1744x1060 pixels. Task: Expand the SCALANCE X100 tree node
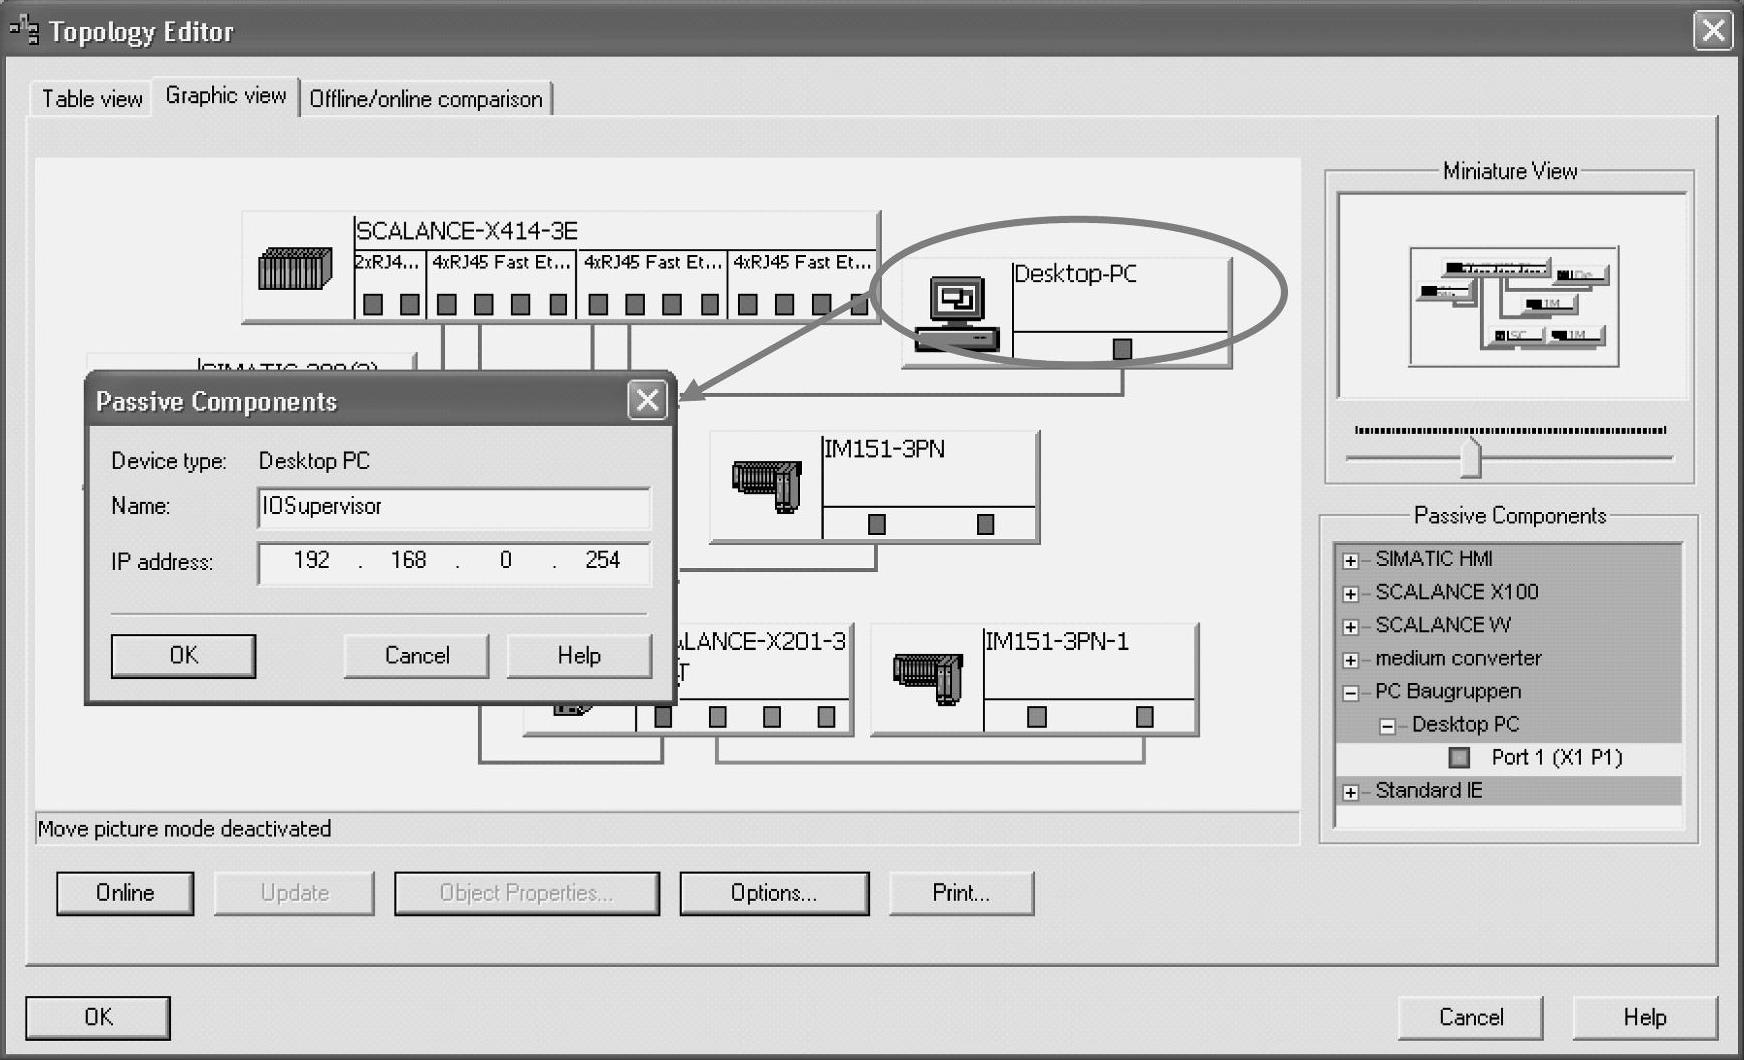coord(1351,594)
